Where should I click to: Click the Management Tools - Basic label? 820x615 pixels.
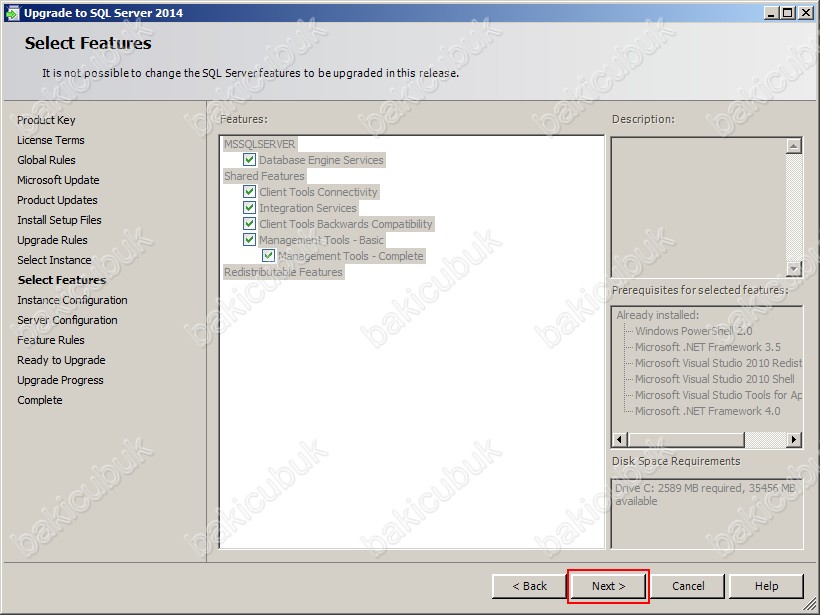(321, 240)
